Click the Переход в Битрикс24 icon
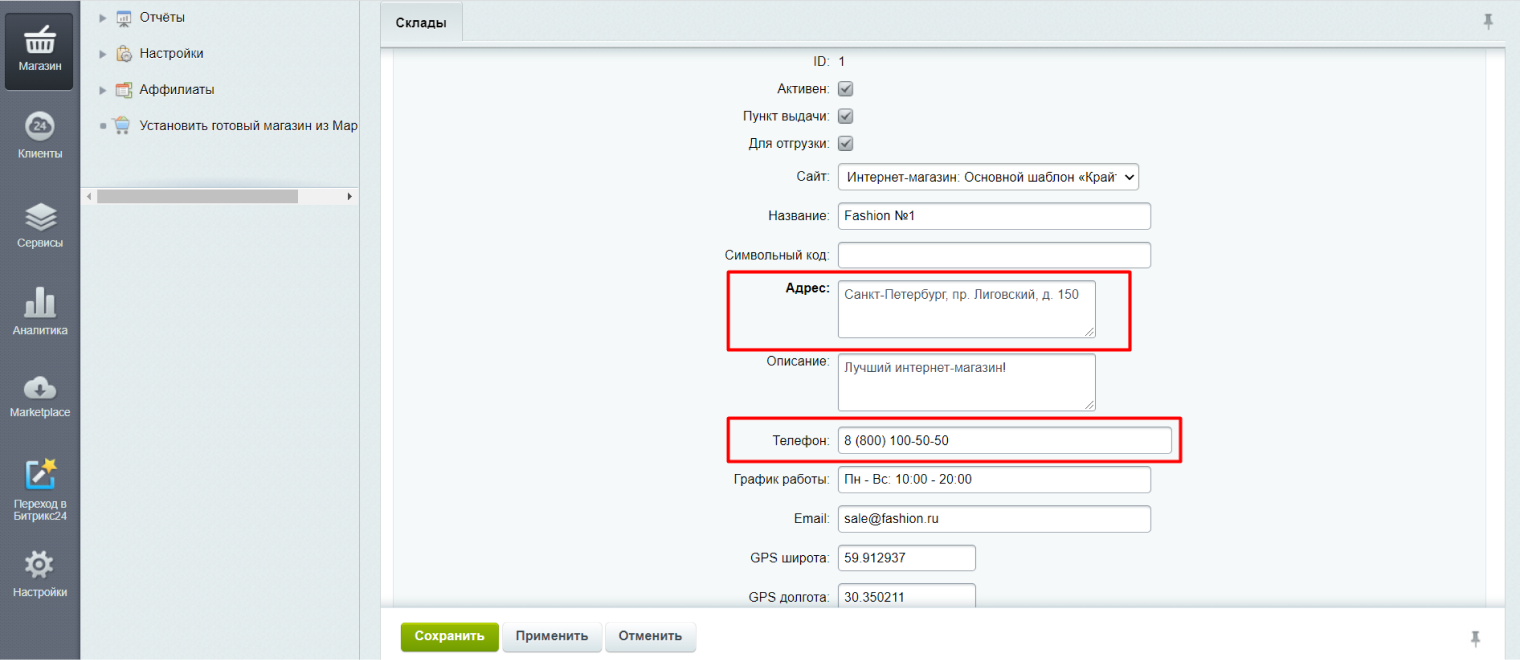The width and height of the screenshot is (1520, 660). (x=39, y=475)
